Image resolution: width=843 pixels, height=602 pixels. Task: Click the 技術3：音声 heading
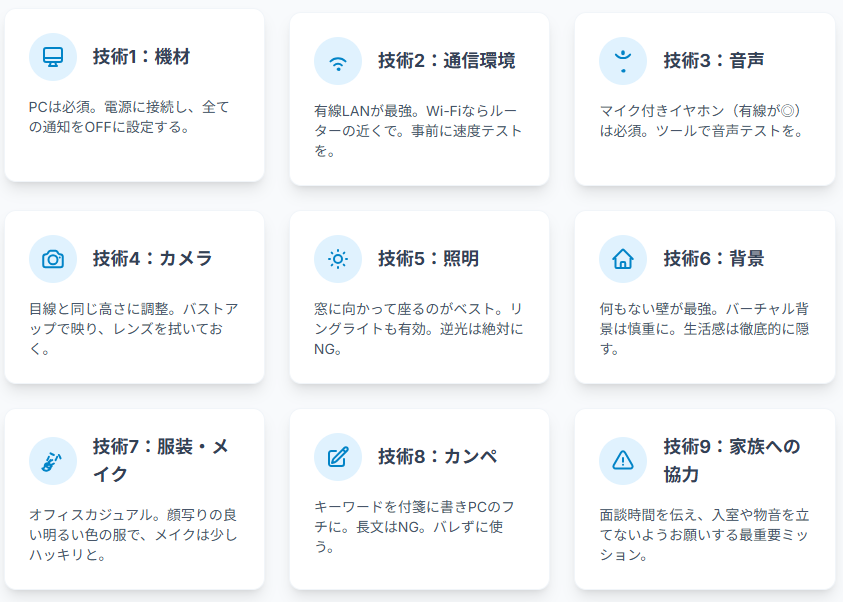714,61
